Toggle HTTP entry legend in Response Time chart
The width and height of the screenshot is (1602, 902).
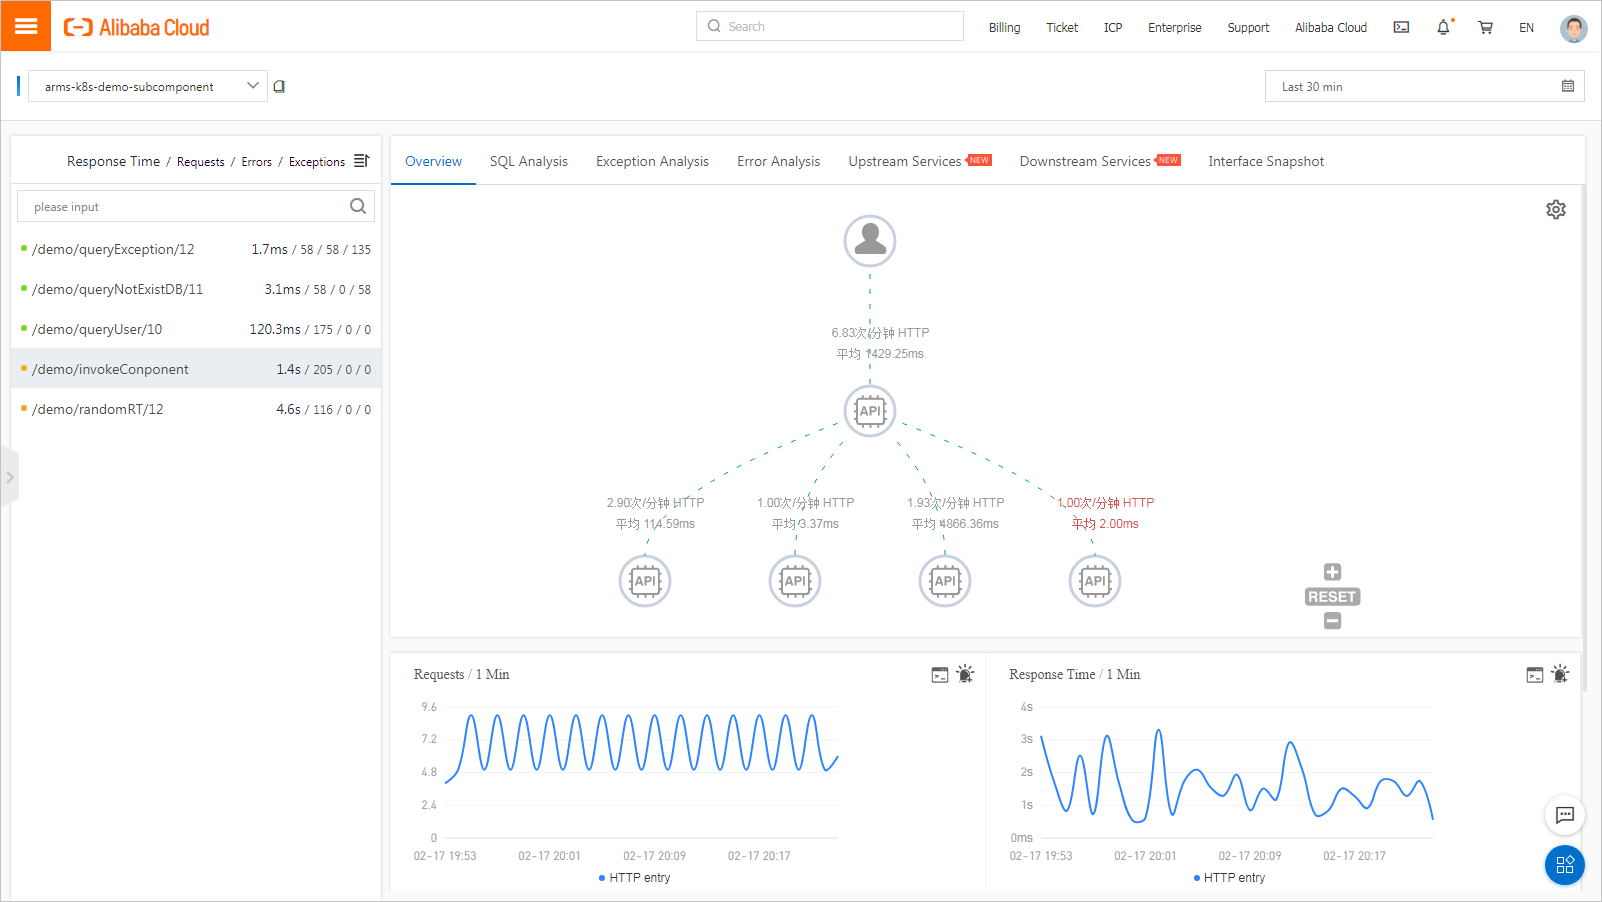click(x=1229, y=878)
